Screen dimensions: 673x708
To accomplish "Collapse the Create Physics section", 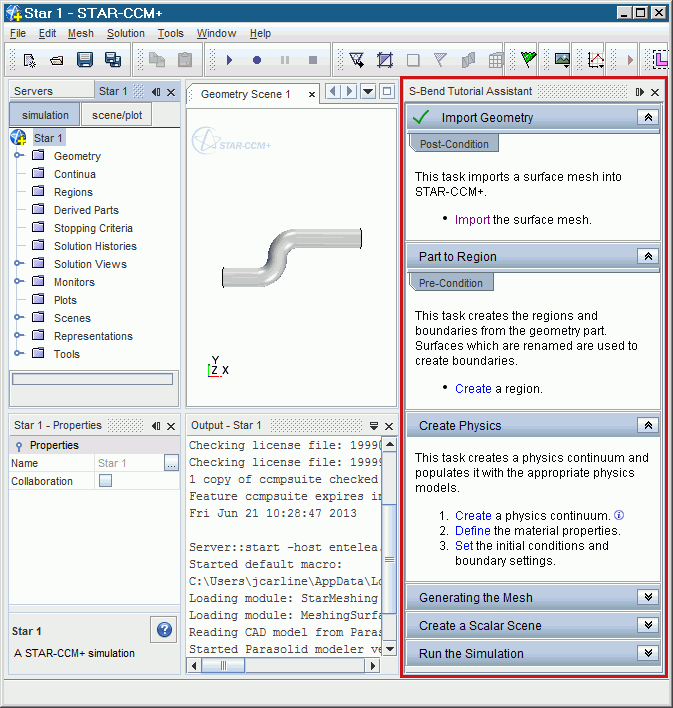I will (x=649, y=425).
